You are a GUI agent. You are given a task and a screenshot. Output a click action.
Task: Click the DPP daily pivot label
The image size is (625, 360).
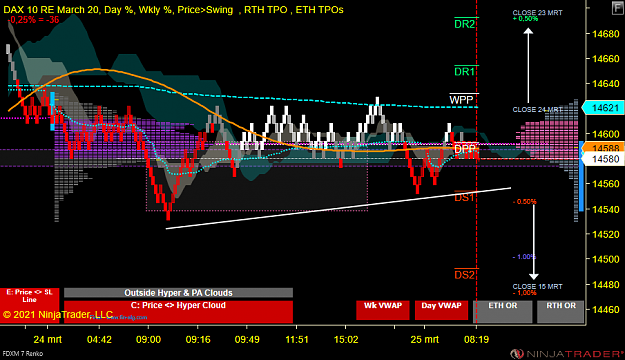465,149
